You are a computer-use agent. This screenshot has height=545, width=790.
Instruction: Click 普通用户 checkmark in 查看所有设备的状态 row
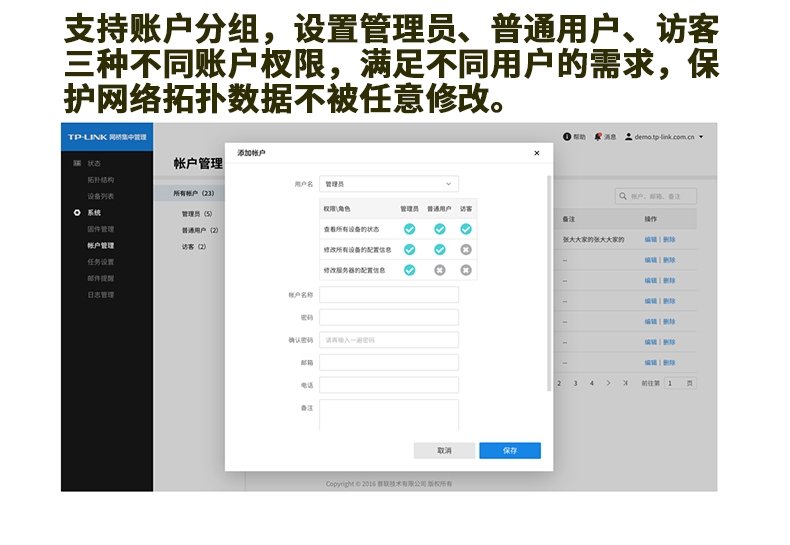point(440,229)
